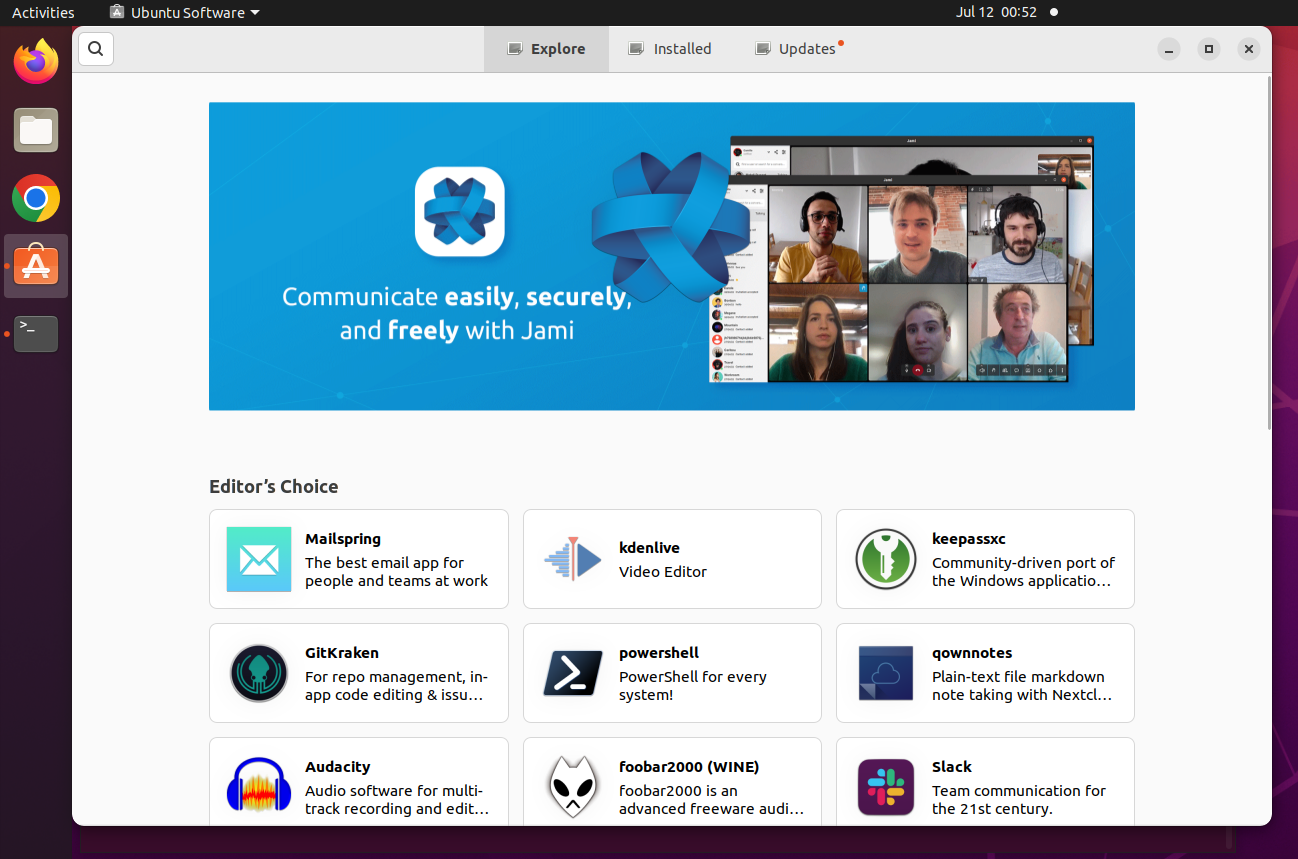Minimize the Ubuntu Software window
This screenshot has width=1298, height=859.
[1169, 48]
